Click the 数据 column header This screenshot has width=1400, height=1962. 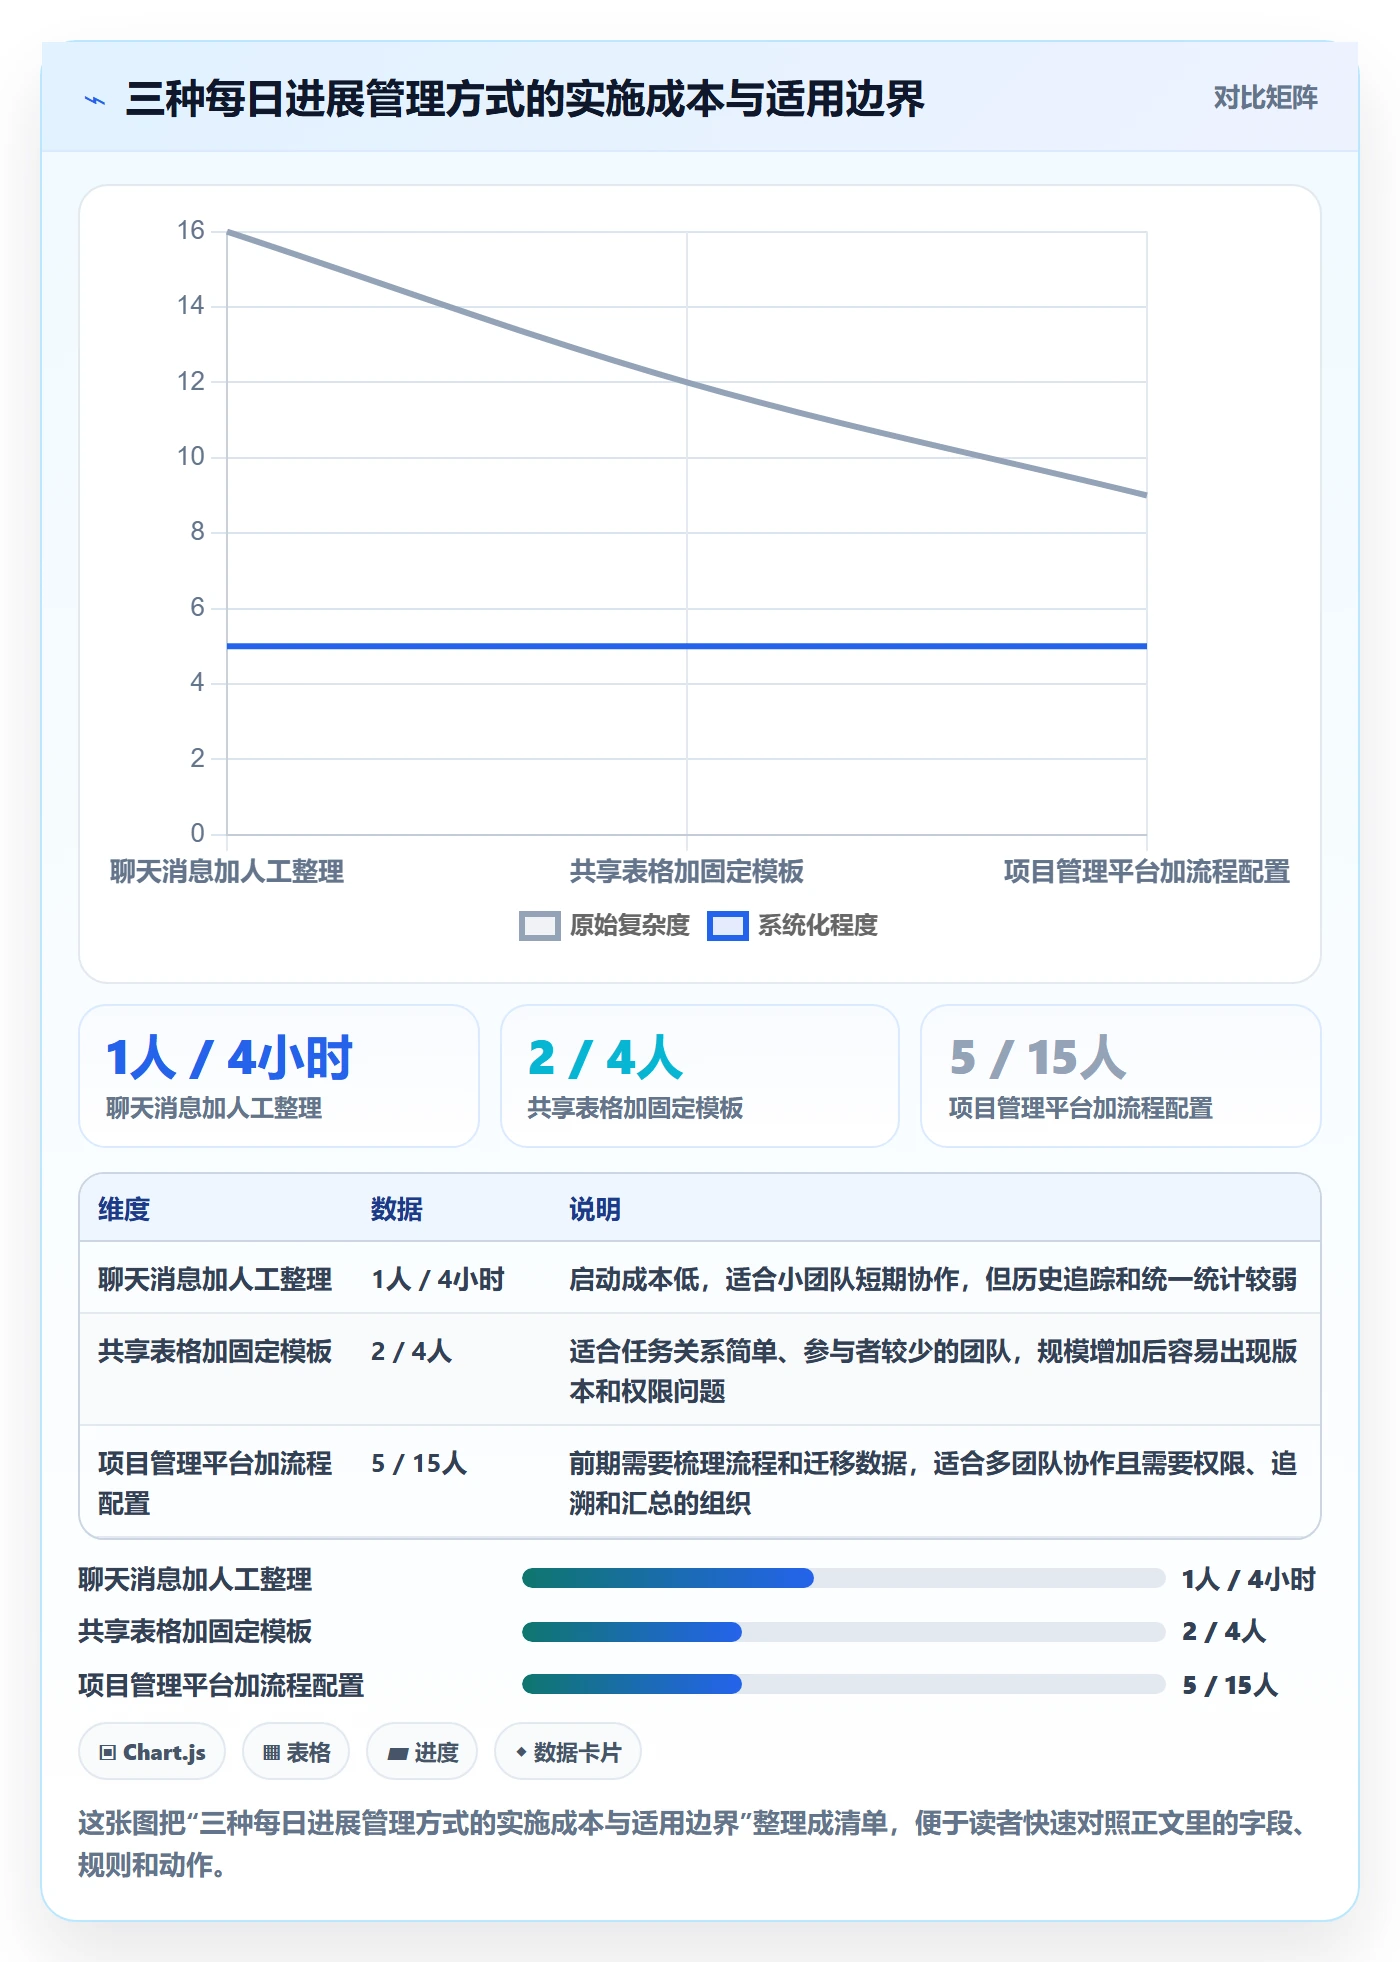(397, 1209)
